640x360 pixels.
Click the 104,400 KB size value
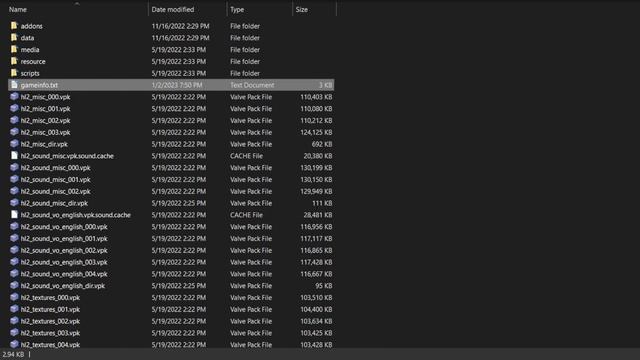[x=316, y=310]
